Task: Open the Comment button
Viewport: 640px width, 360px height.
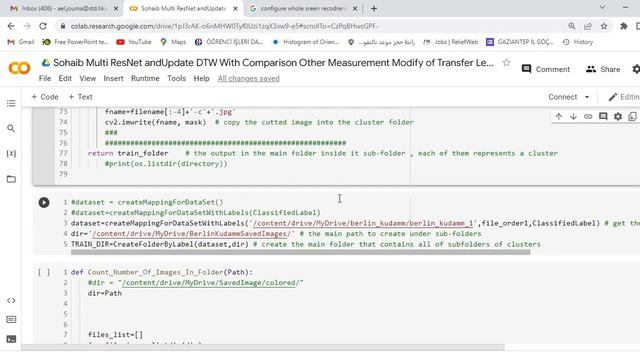Action: 546,69
